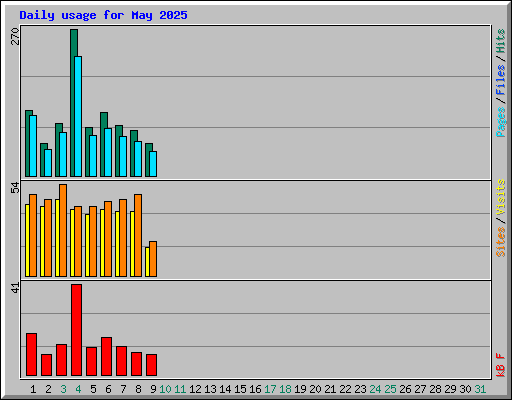Click day label 9 on the x-axis
Image resolution: width=512 pixels, height=400 pixels.
click(153, 389)
